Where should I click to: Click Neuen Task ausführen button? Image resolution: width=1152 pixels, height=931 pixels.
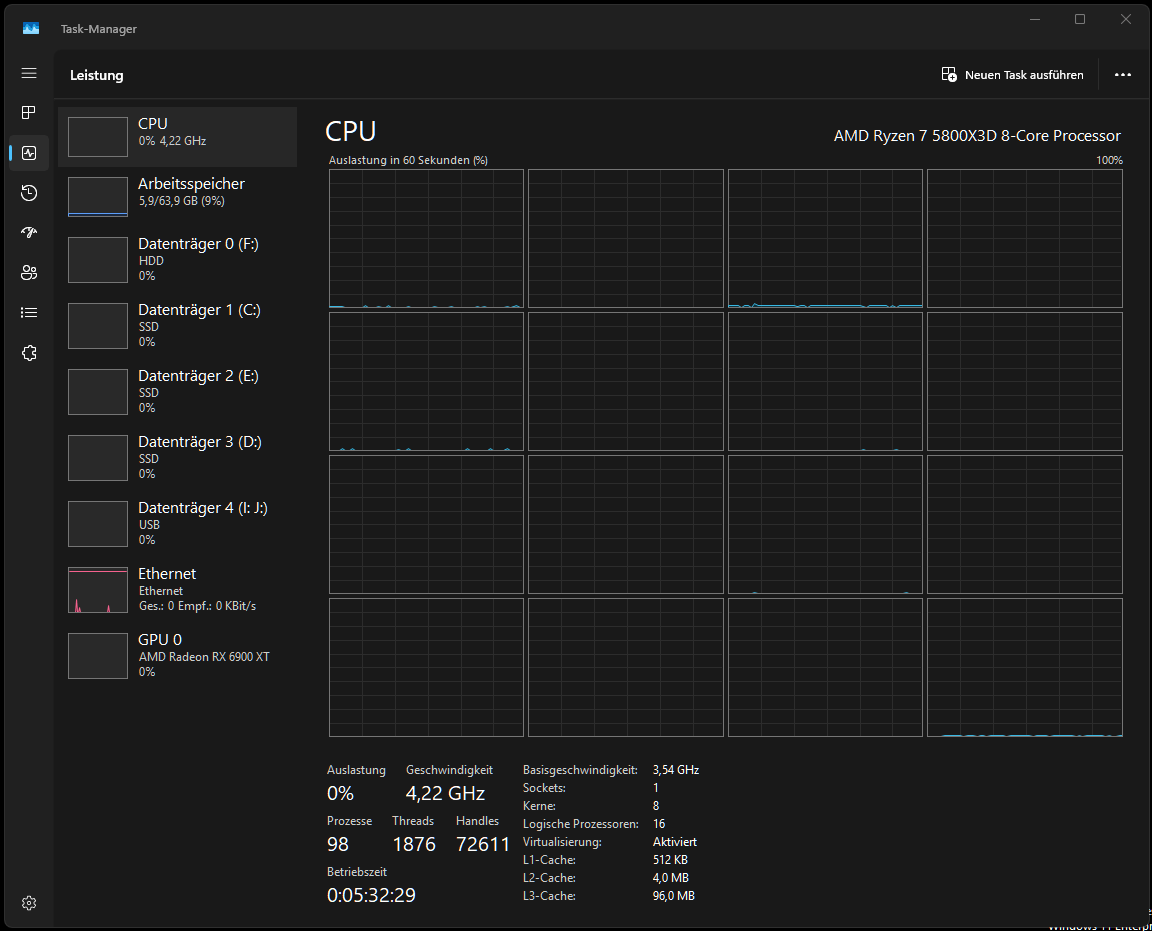click(1012, 75)
